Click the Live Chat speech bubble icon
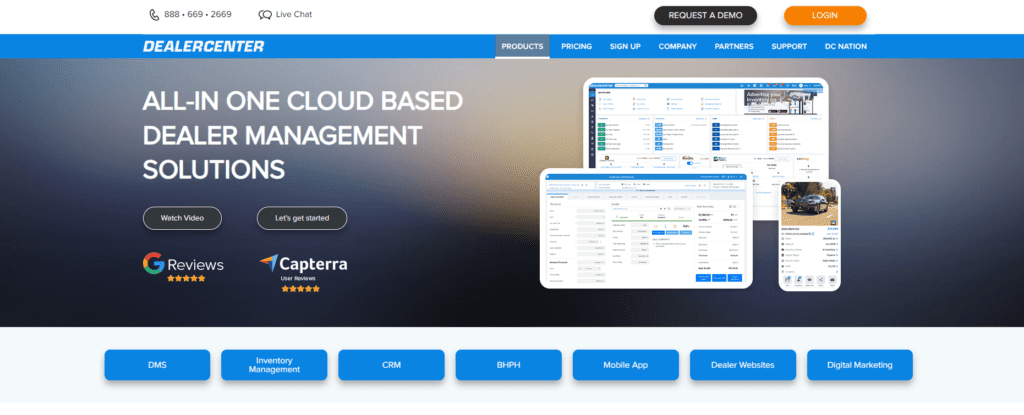Viewport: 1024px width, 415px height. pos(264,15)
